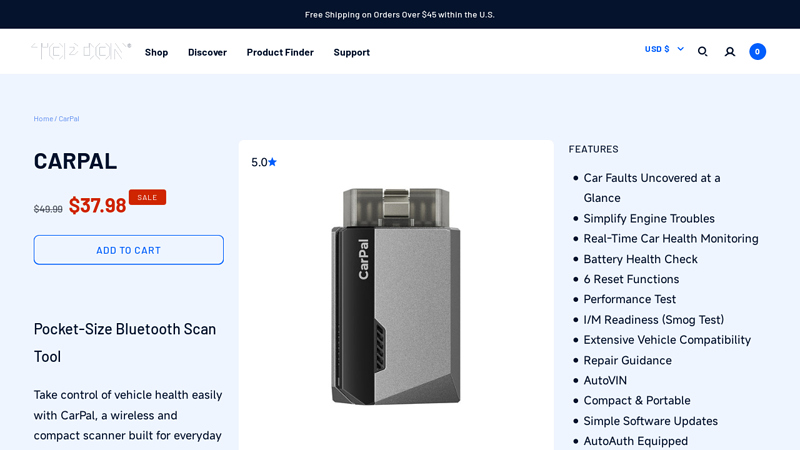Viewport: 800px width, 450px height.
Task: Open the Support menu
Action: [x=351, y=52]
